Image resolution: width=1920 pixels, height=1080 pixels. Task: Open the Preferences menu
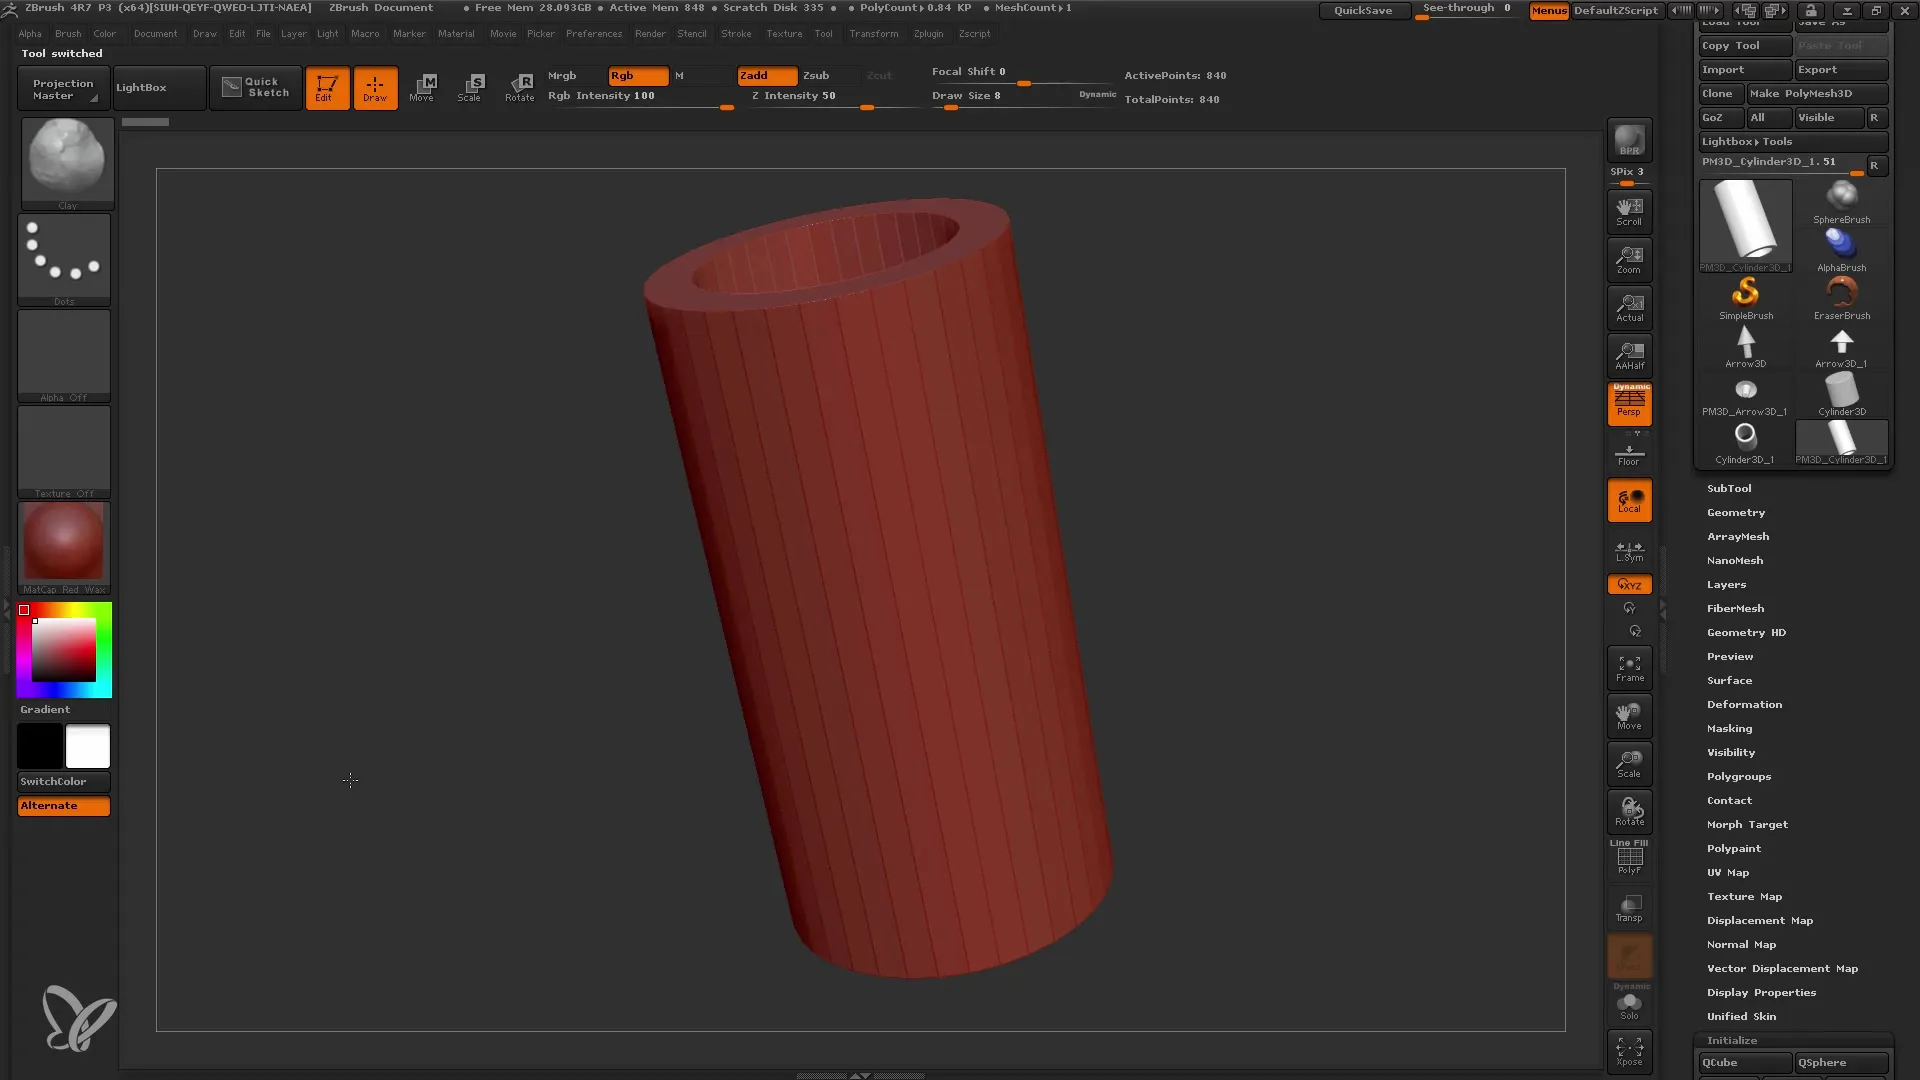pyautogui.click(x=591, y=33)
